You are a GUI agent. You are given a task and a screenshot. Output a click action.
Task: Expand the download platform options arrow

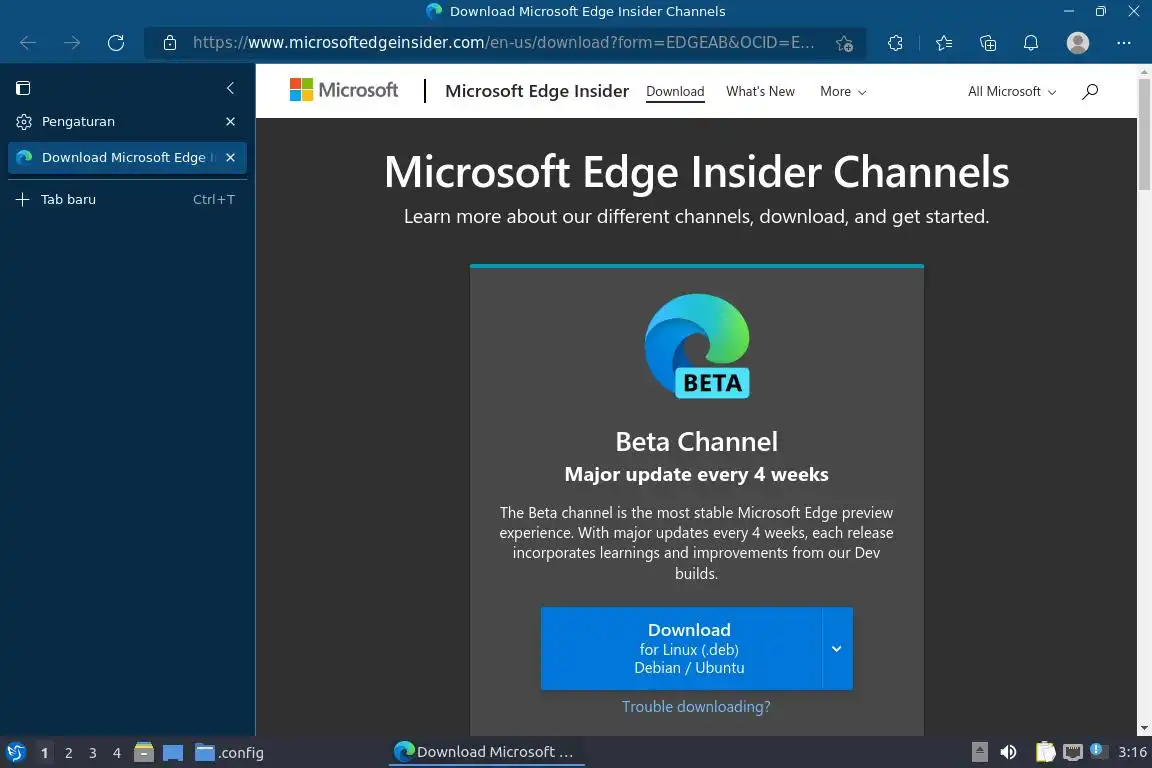[837, 648]
